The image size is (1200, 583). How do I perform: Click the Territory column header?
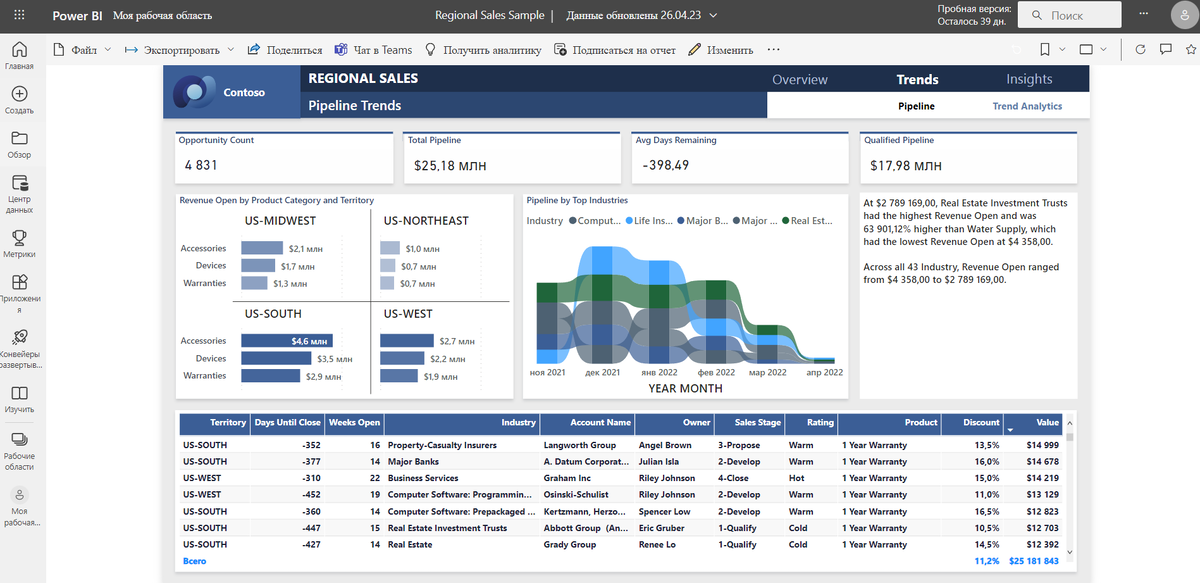(214, 423)
